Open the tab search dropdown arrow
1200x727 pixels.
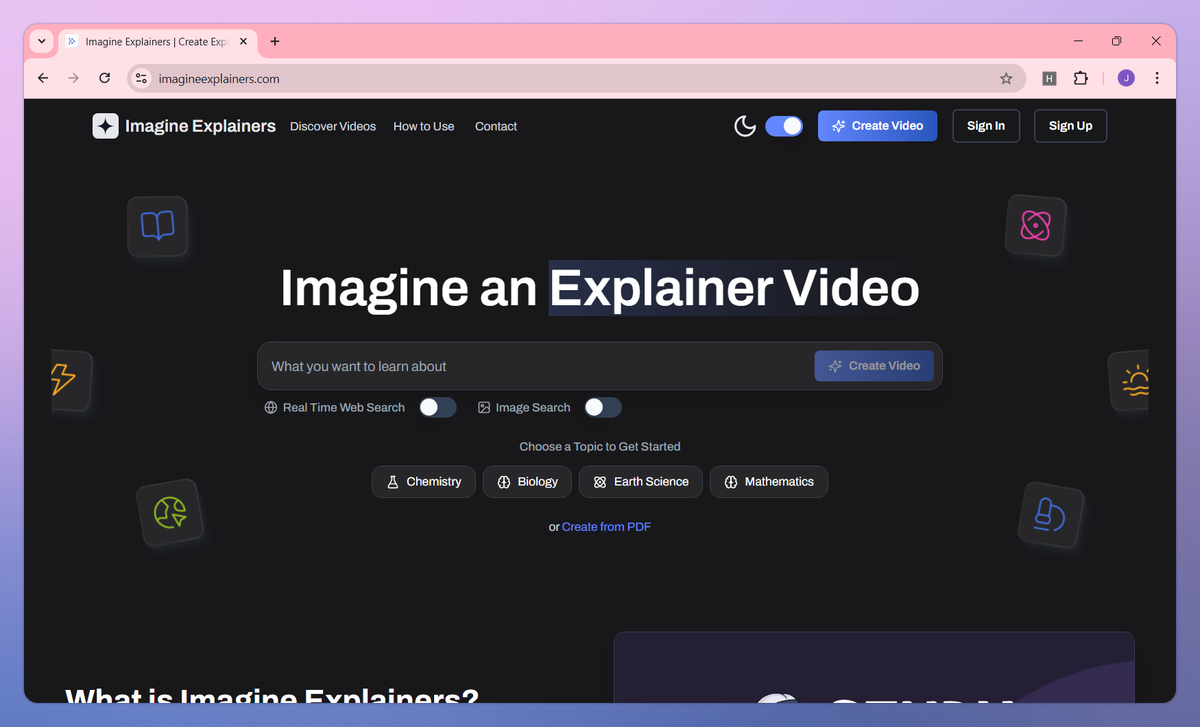click(42, 41)
